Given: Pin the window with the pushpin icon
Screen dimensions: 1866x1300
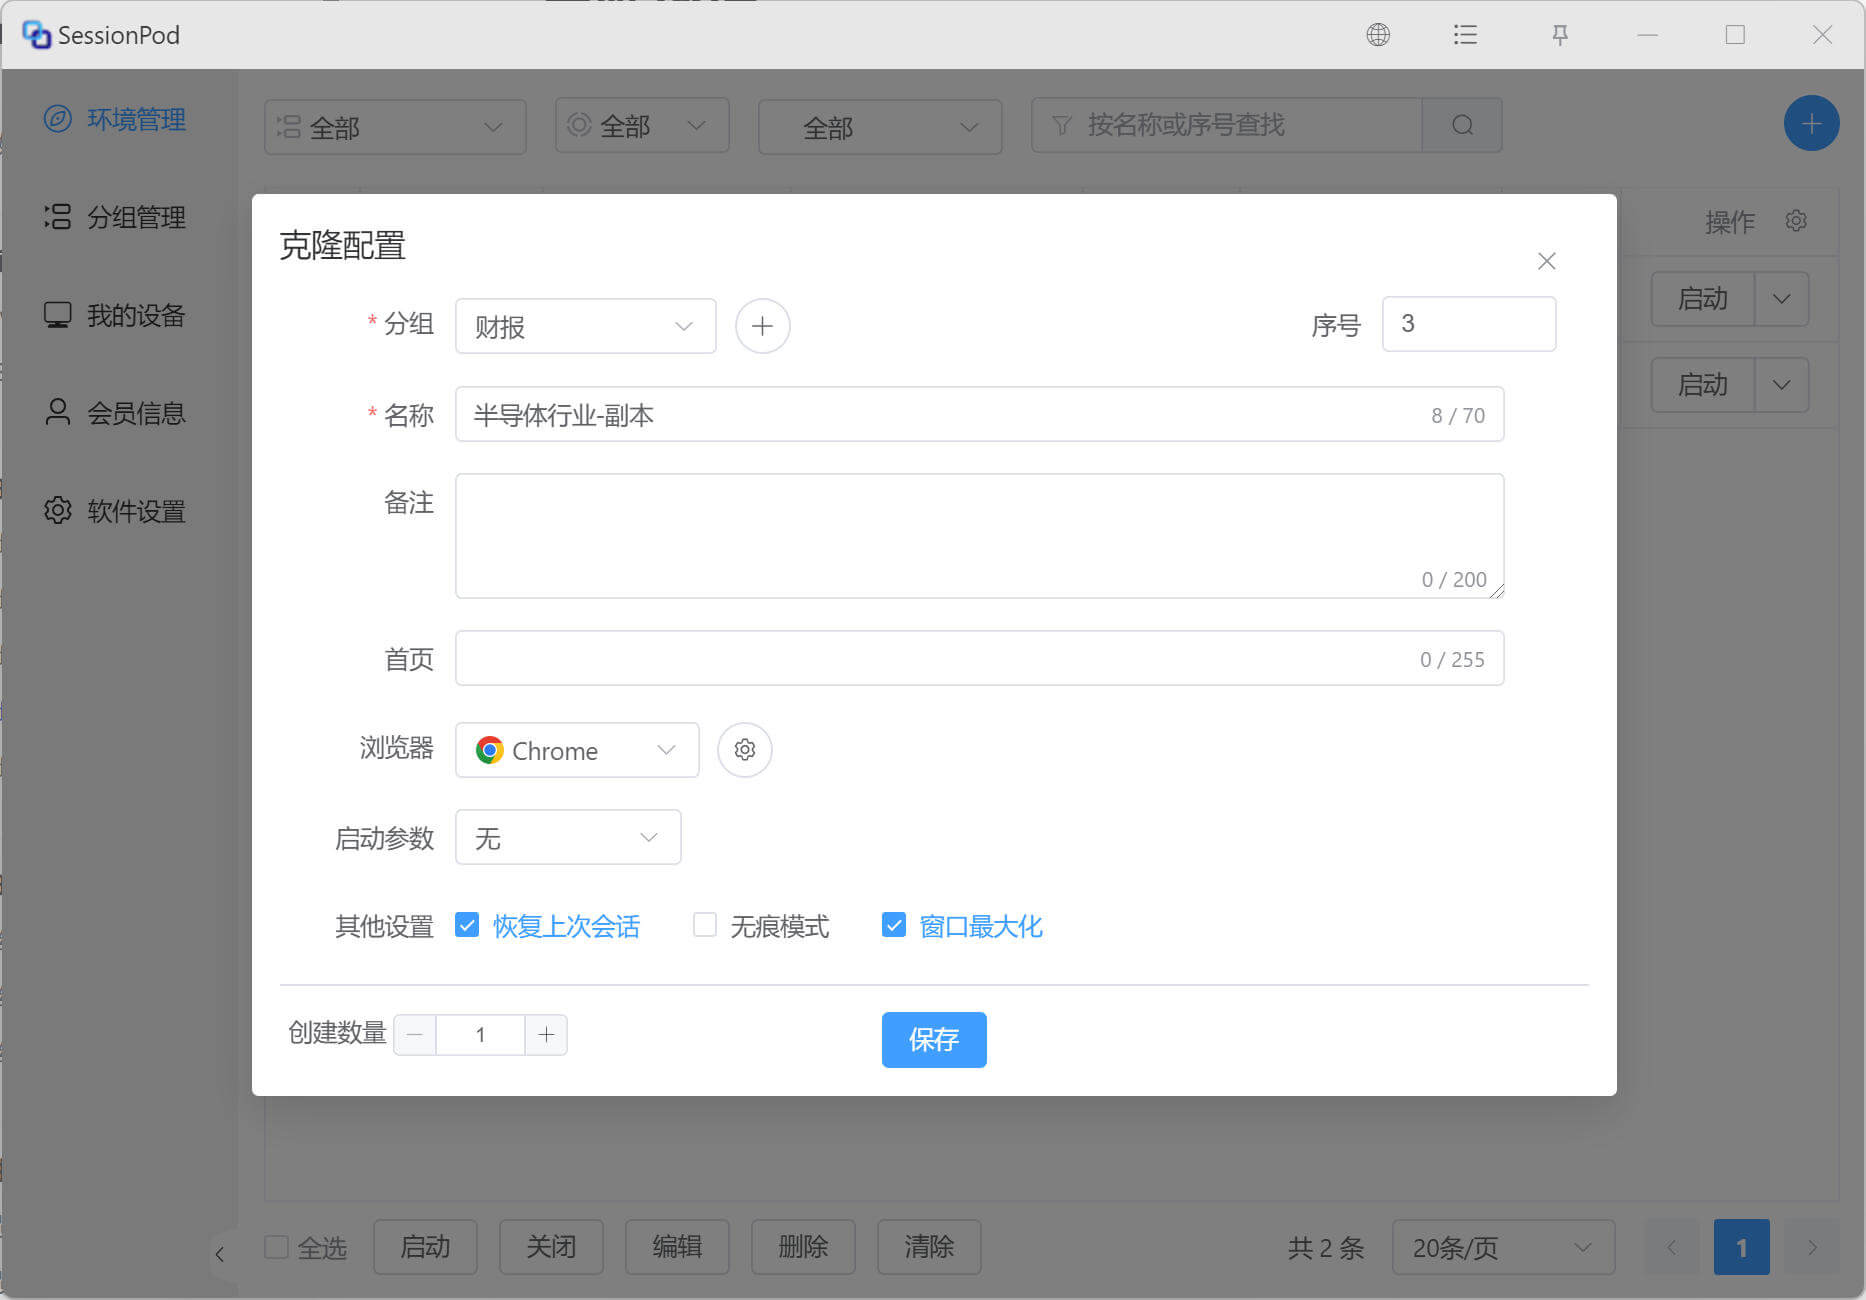Looking at the screenshot, I should coord(1559,35).
